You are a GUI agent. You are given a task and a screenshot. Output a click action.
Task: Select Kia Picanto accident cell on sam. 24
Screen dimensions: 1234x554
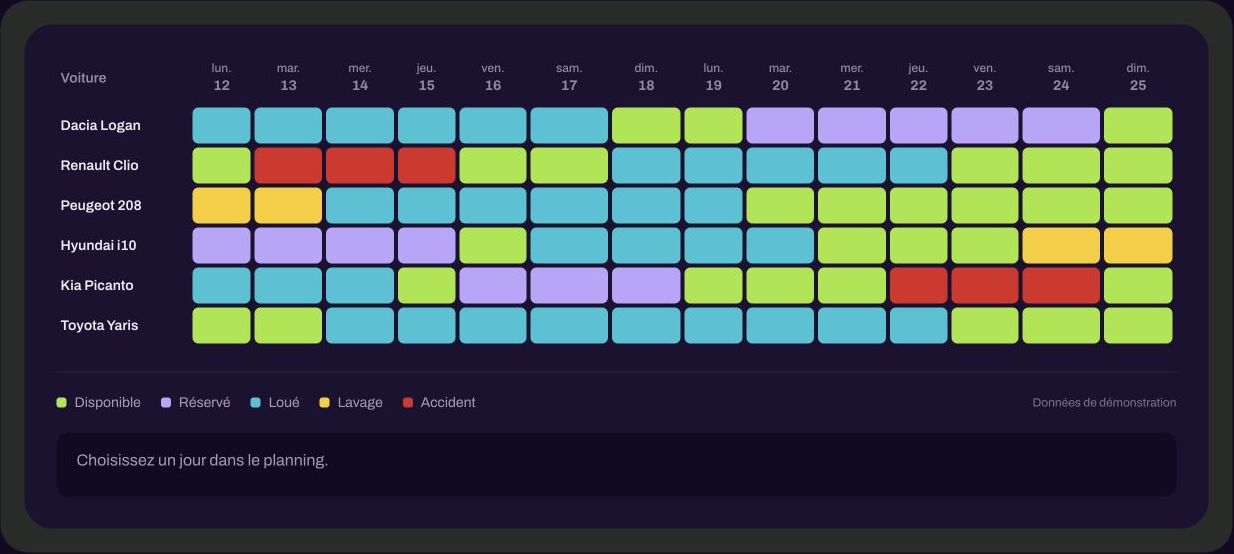1061,286
